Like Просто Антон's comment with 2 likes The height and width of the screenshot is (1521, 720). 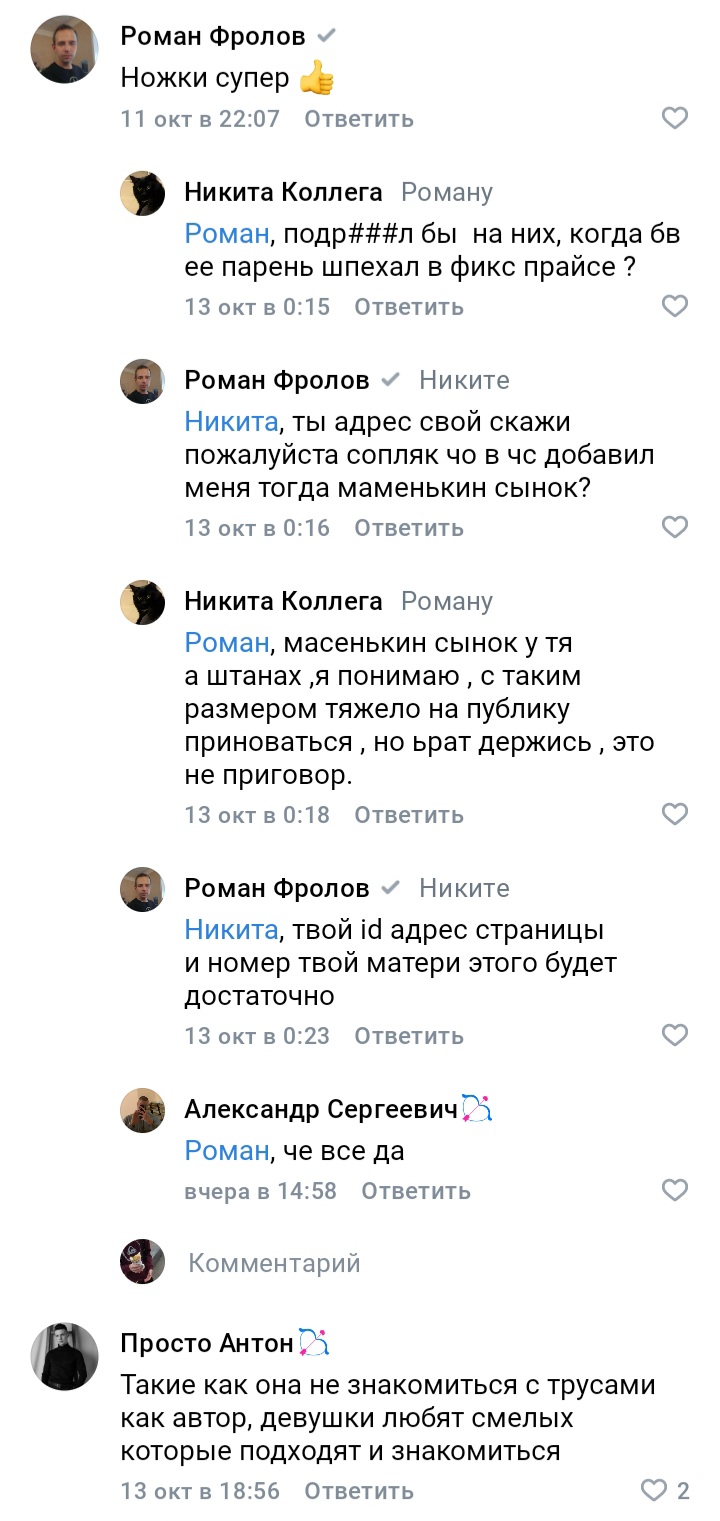[x=654, y=1490]
